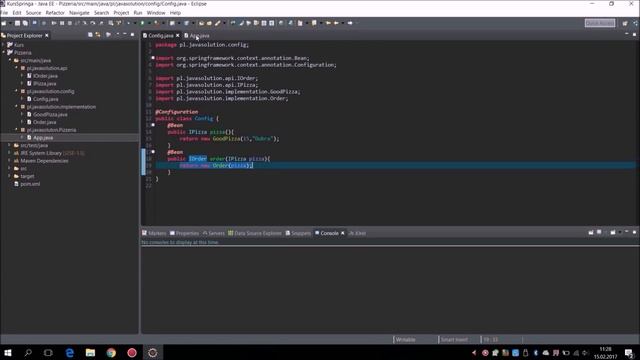Select IOrder.java in Project Explorer
The height and width of the screenshot is (360, 640).
pyautogui.click(x=42, y=76)
